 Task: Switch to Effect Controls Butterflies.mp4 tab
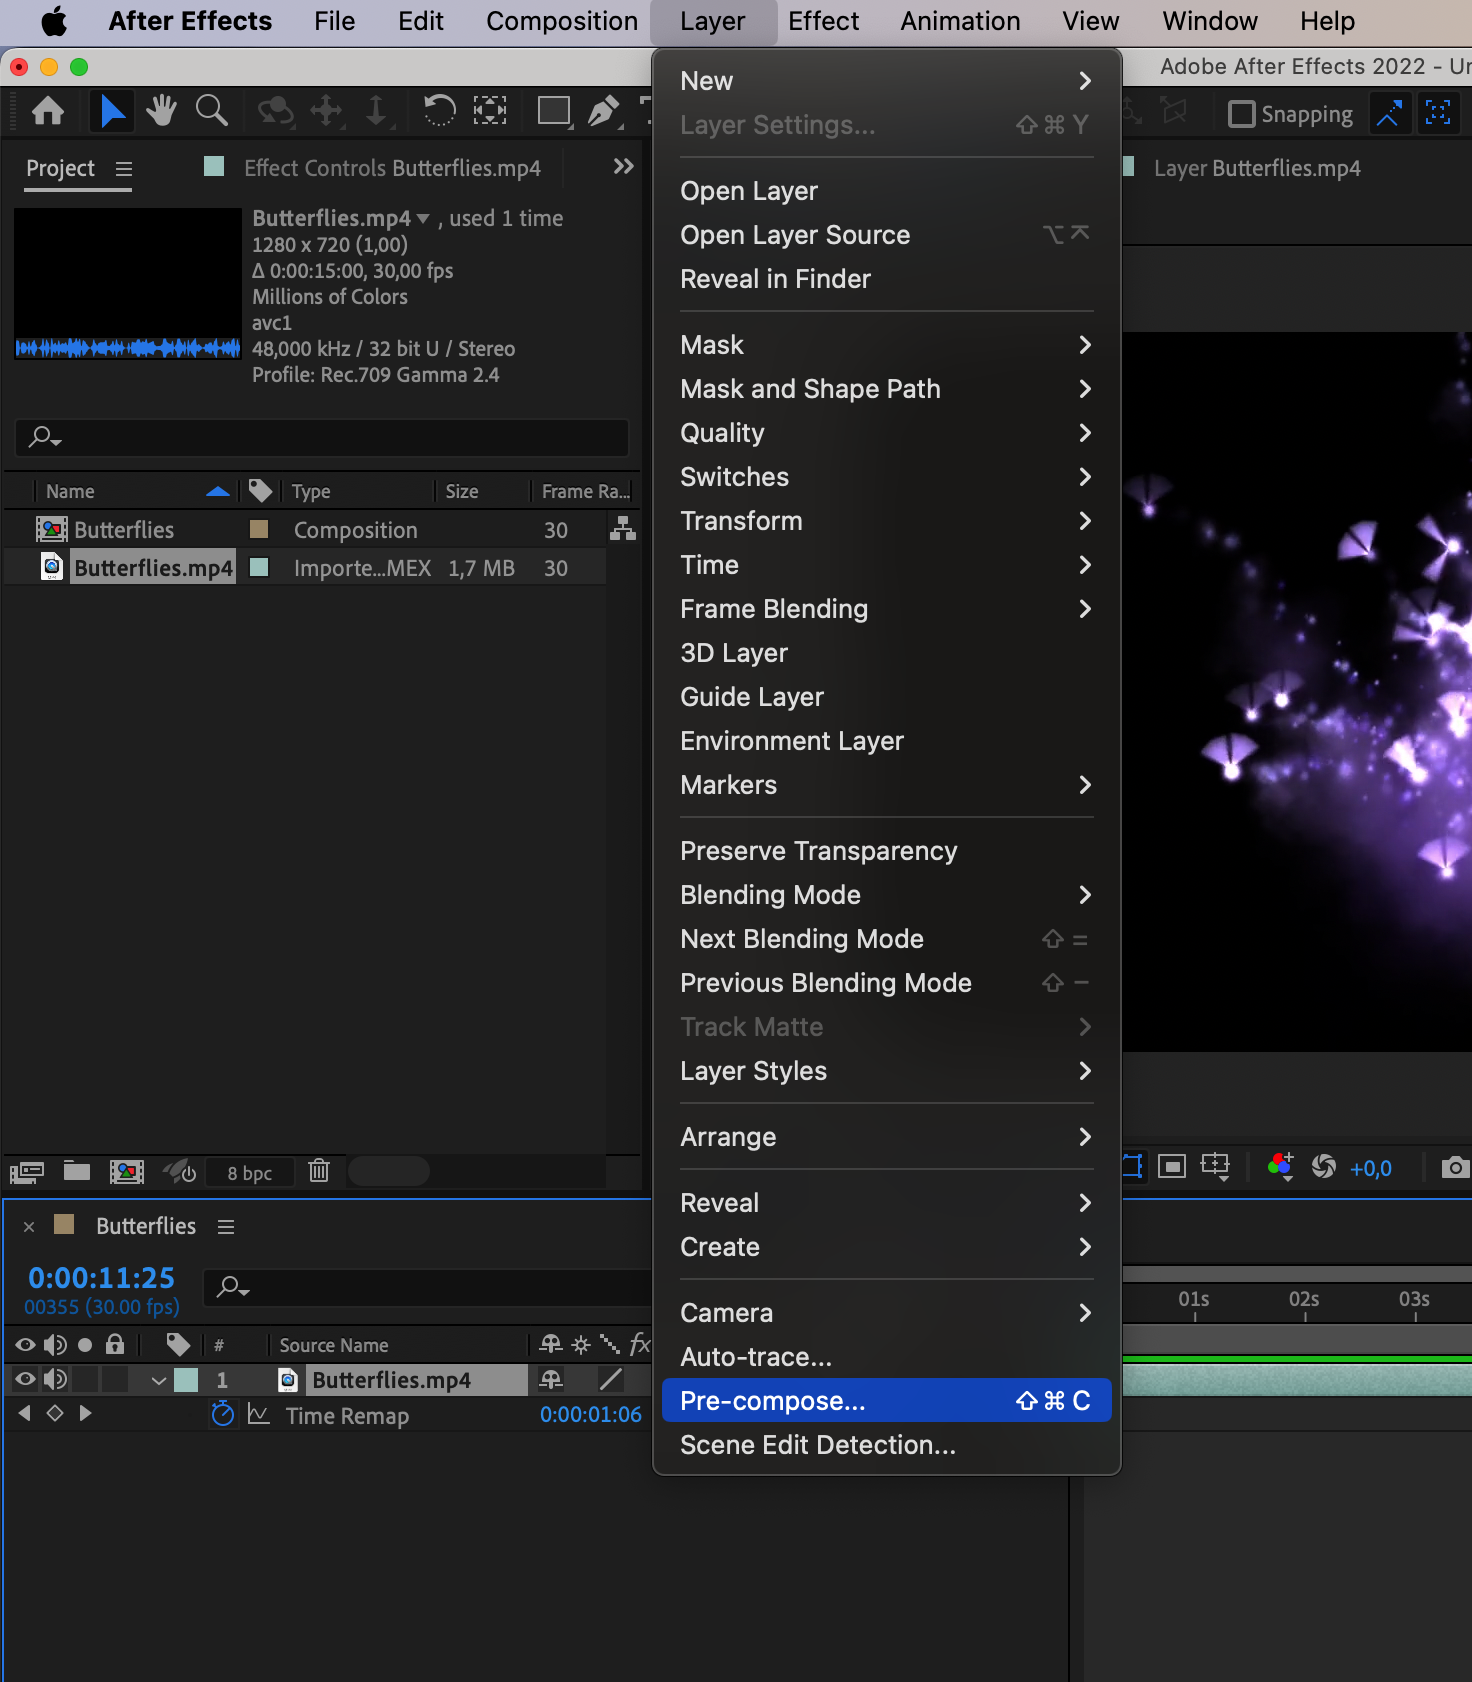(x=392, y=168)
